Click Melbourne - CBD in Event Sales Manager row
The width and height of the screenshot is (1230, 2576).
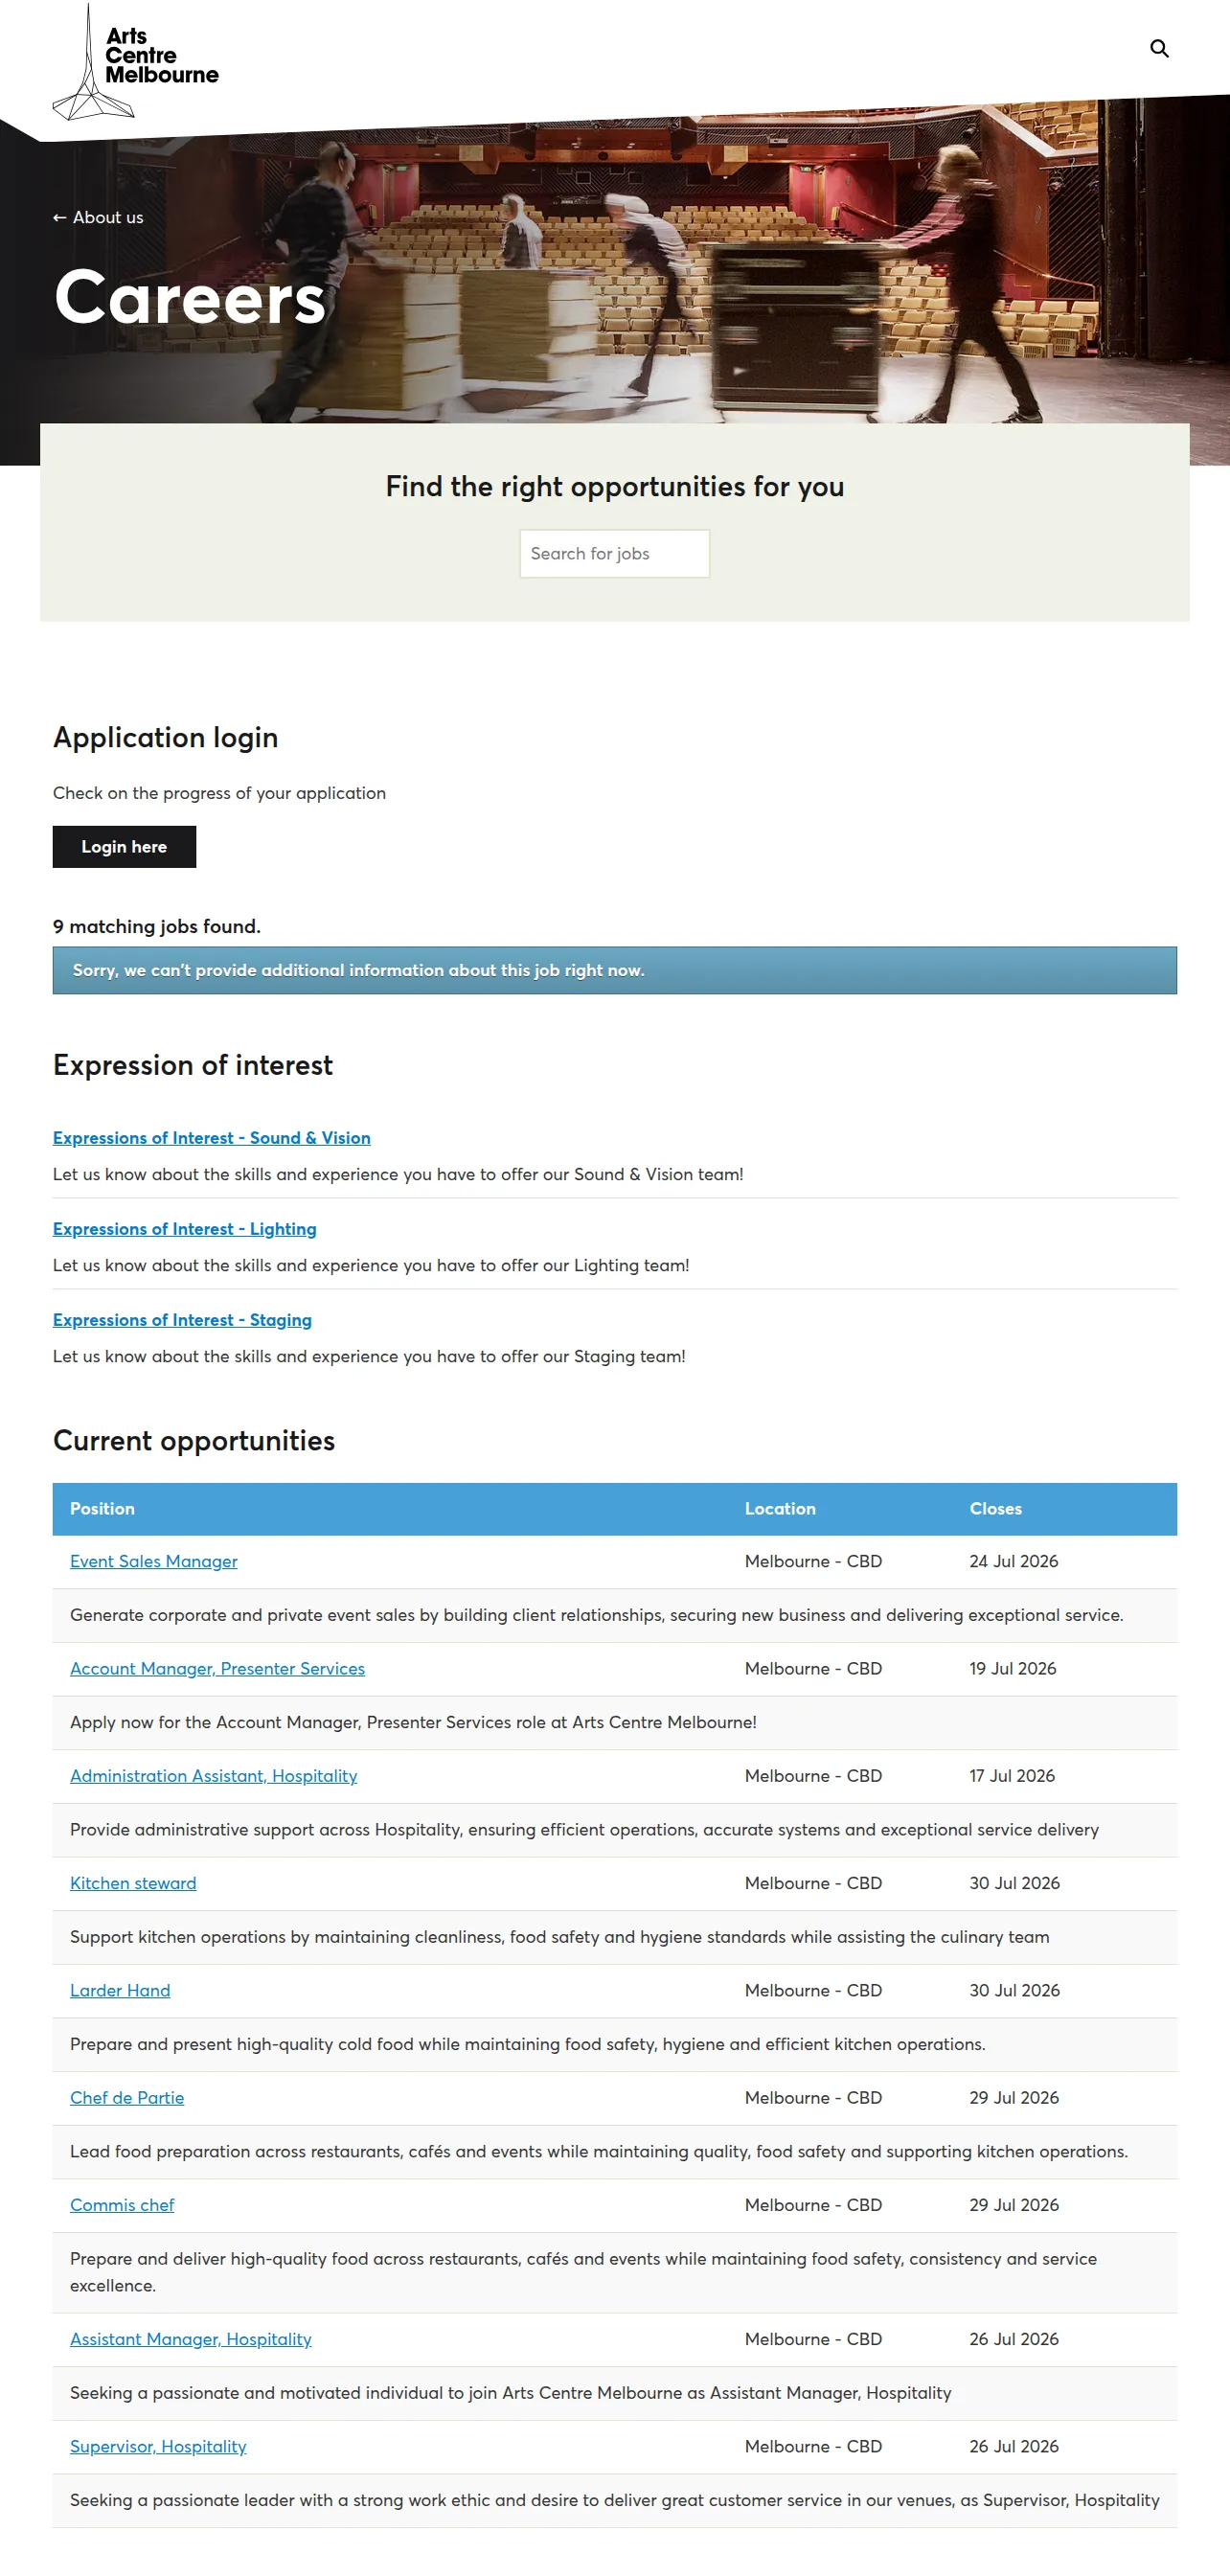pyautogui.click(x=813, y=1561)
